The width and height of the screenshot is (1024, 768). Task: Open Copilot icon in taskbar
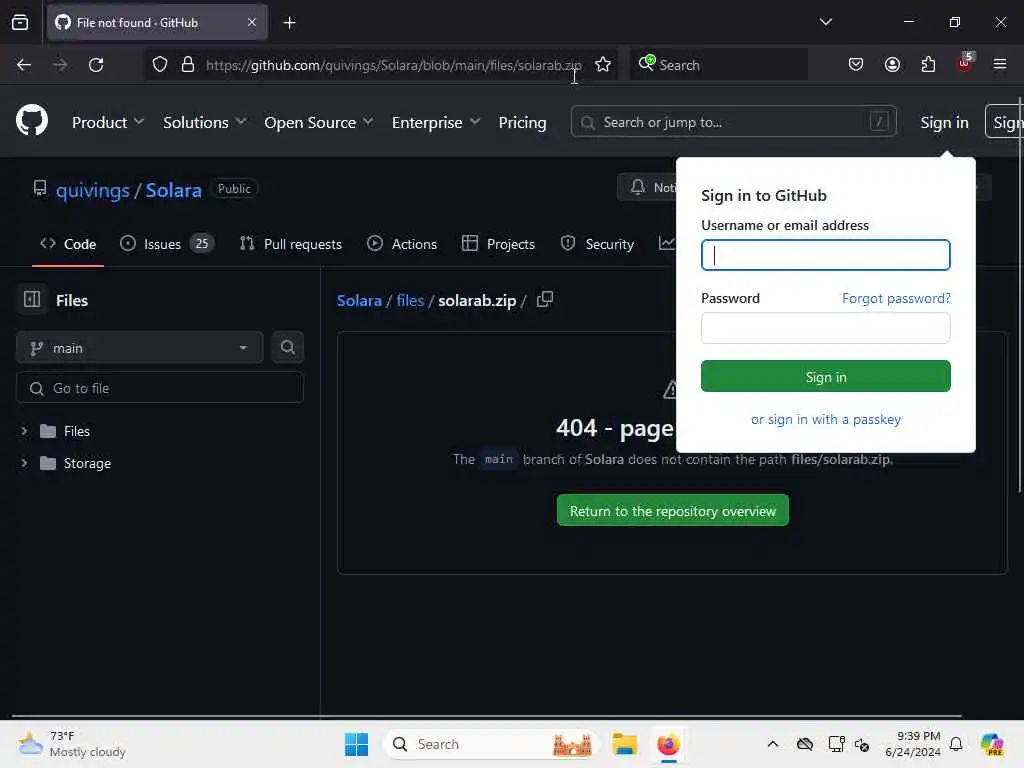pyautogui.click(x=992, y=744)
